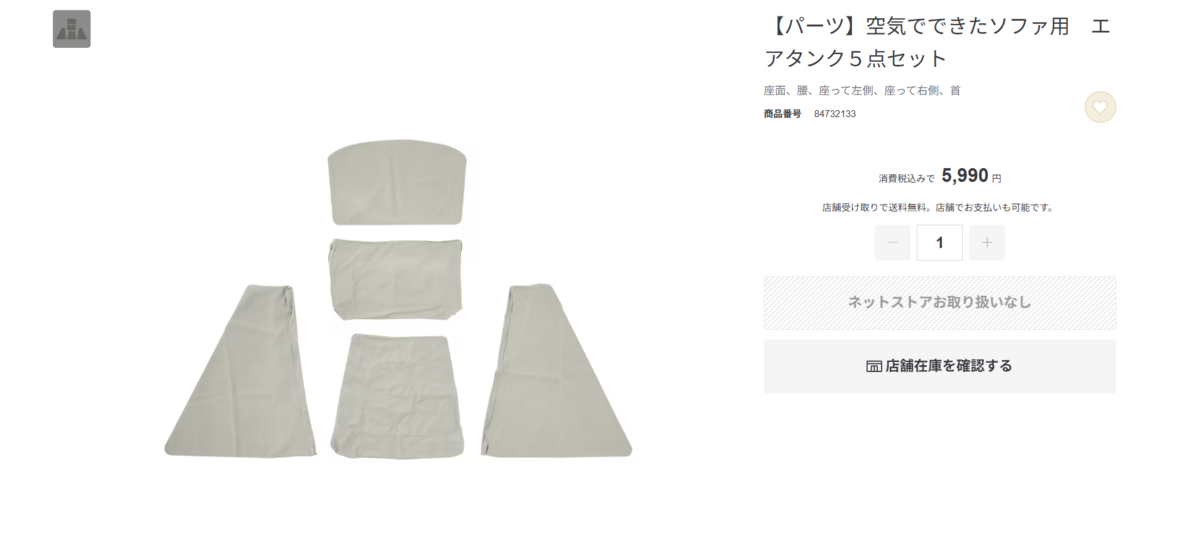Click the right triangular side piece in image
Image resolution: width=1200 pixels, height=537 pixels.
pyautogui.click(x=556, y=371)
